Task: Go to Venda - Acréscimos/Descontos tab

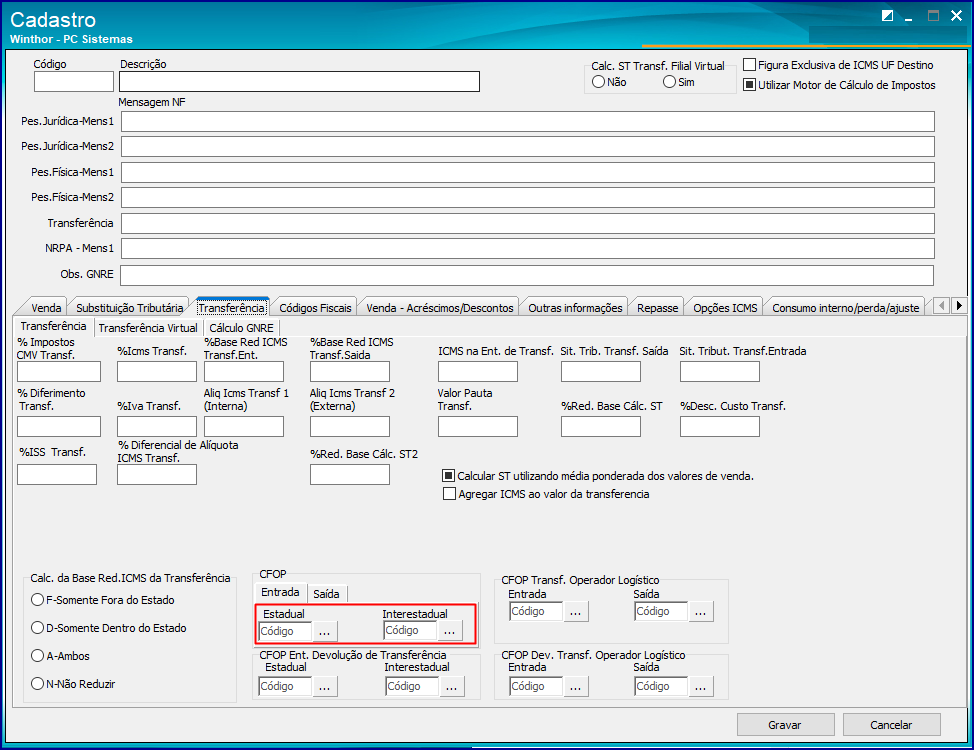Action: tap(440, 308)
